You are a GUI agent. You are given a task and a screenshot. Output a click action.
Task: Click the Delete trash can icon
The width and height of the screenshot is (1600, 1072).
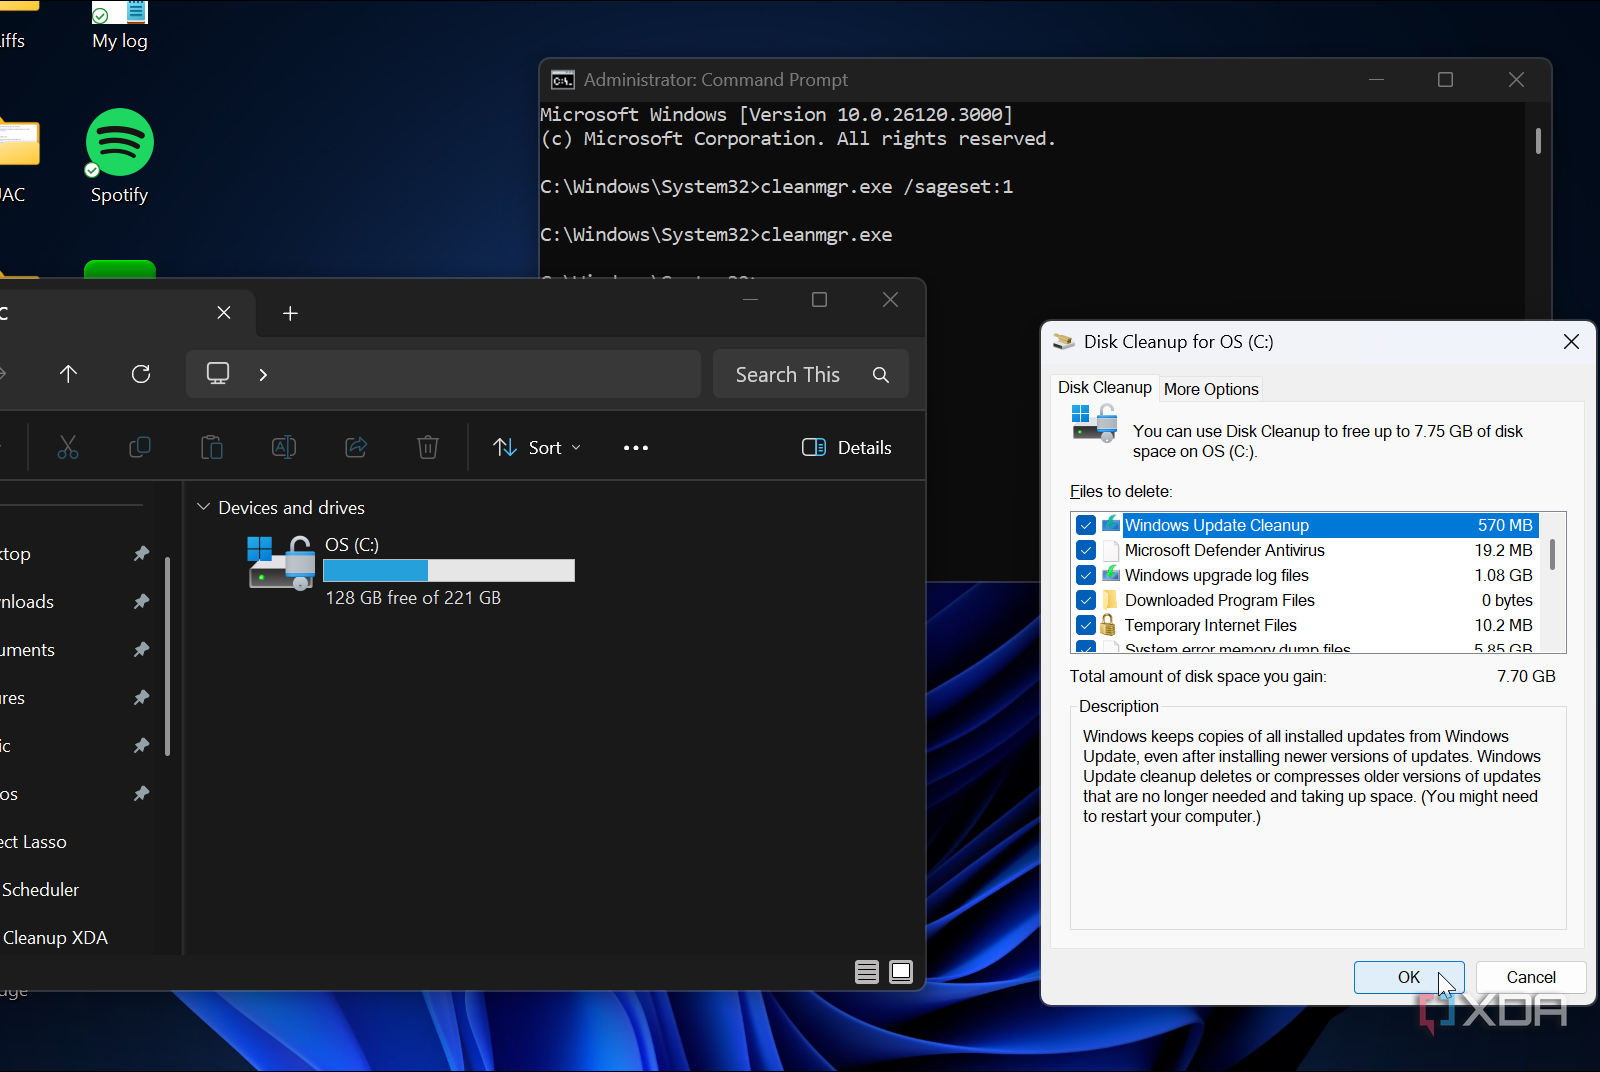tap(428, 448)
